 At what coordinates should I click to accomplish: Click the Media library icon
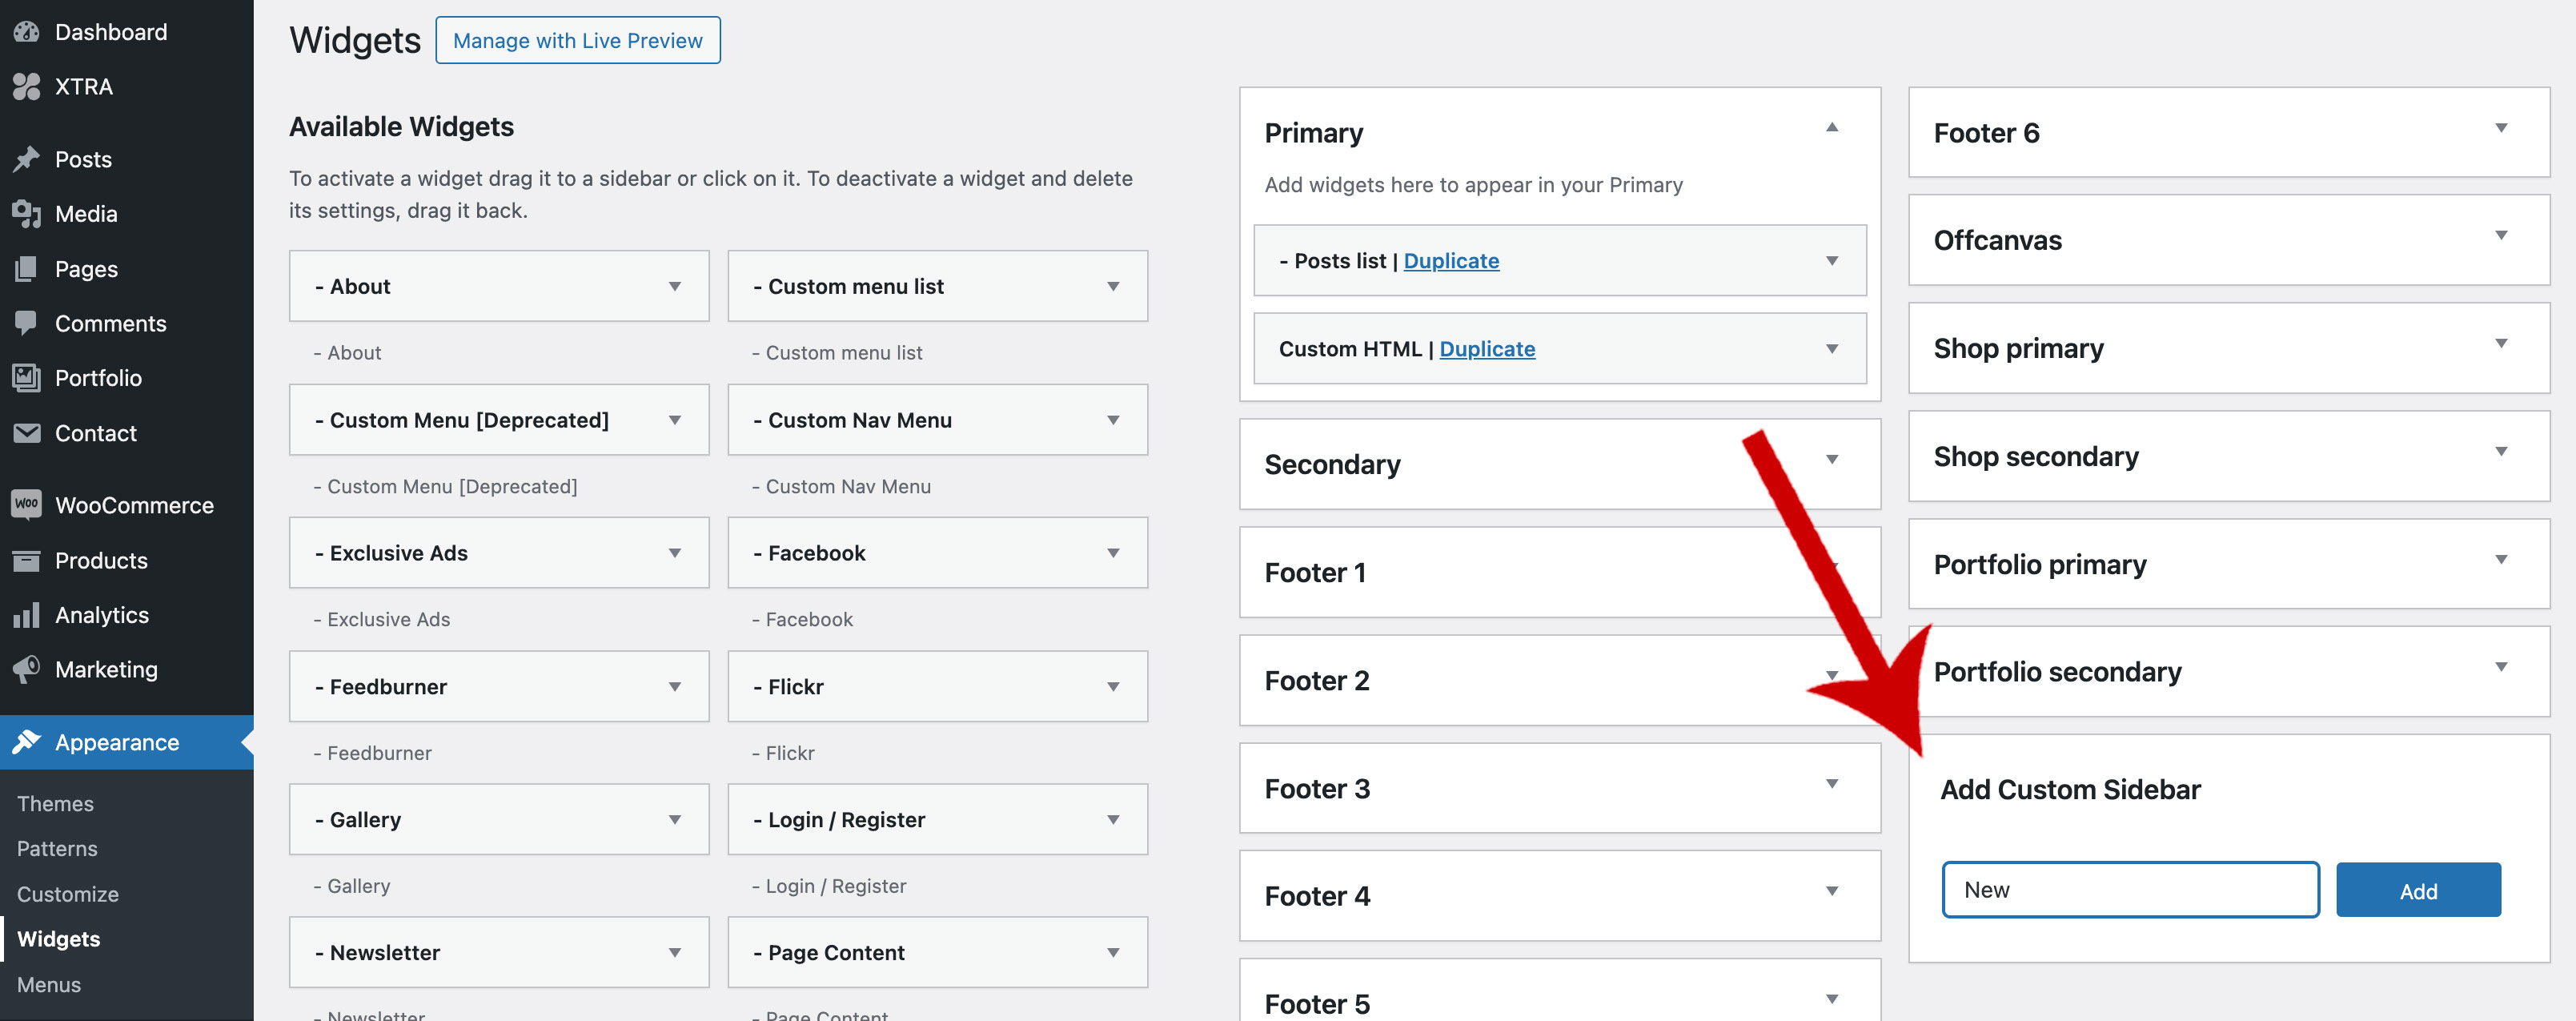coord(27,214)
